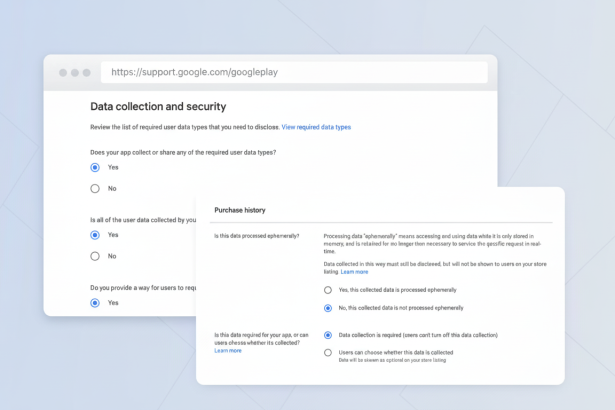Click 'Does your app collect or share' question text
615x410 pixels.
click(x=183, y=152)
